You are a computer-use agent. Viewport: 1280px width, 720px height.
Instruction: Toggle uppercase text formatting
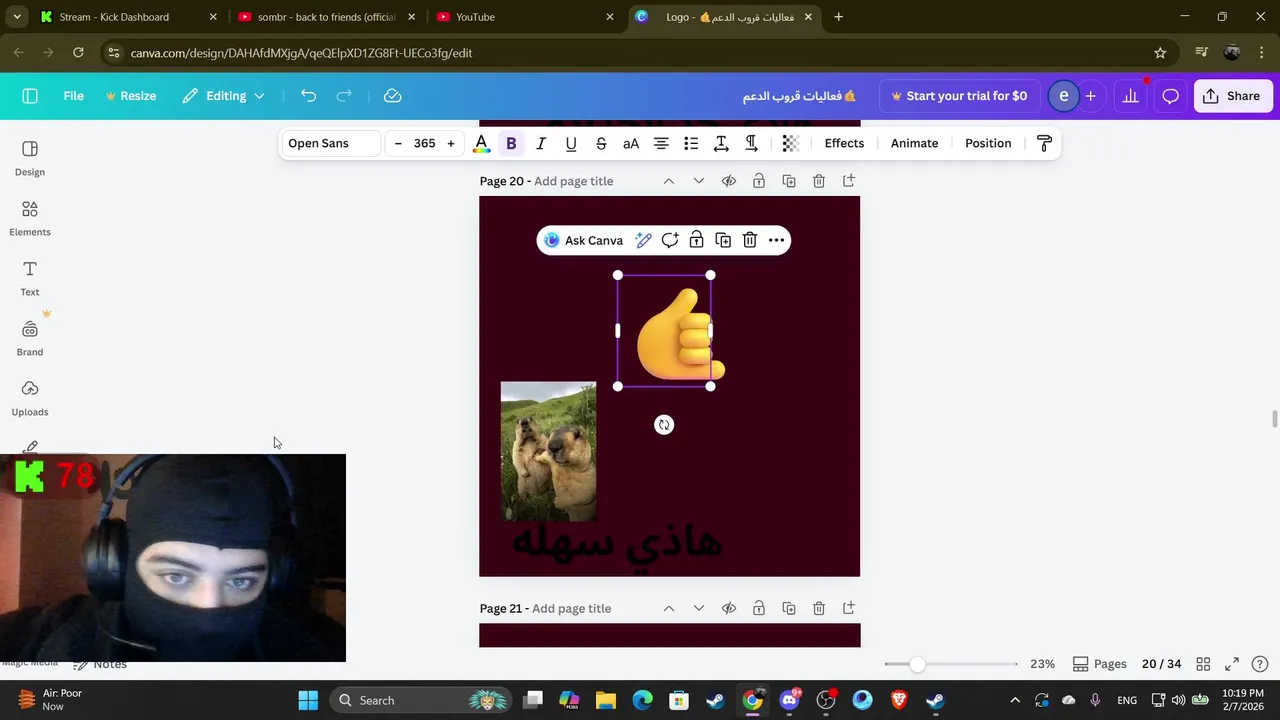(631, 143)
